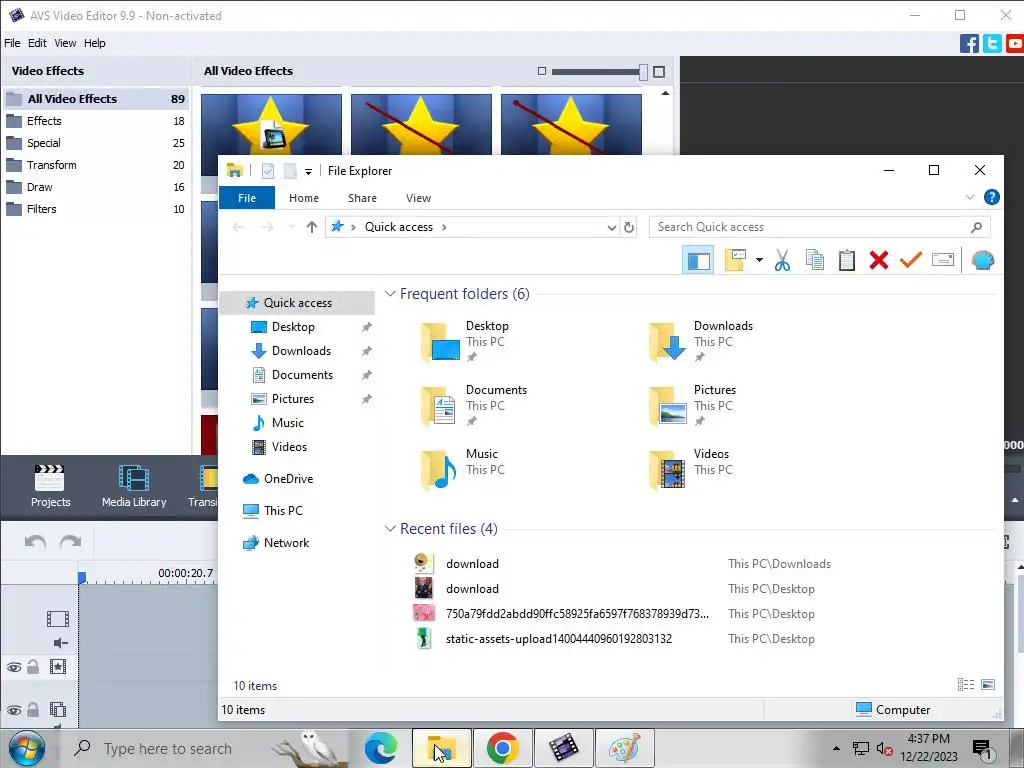
Task: Adjust the effects thumbnail size slider
Action: [643, 72]
